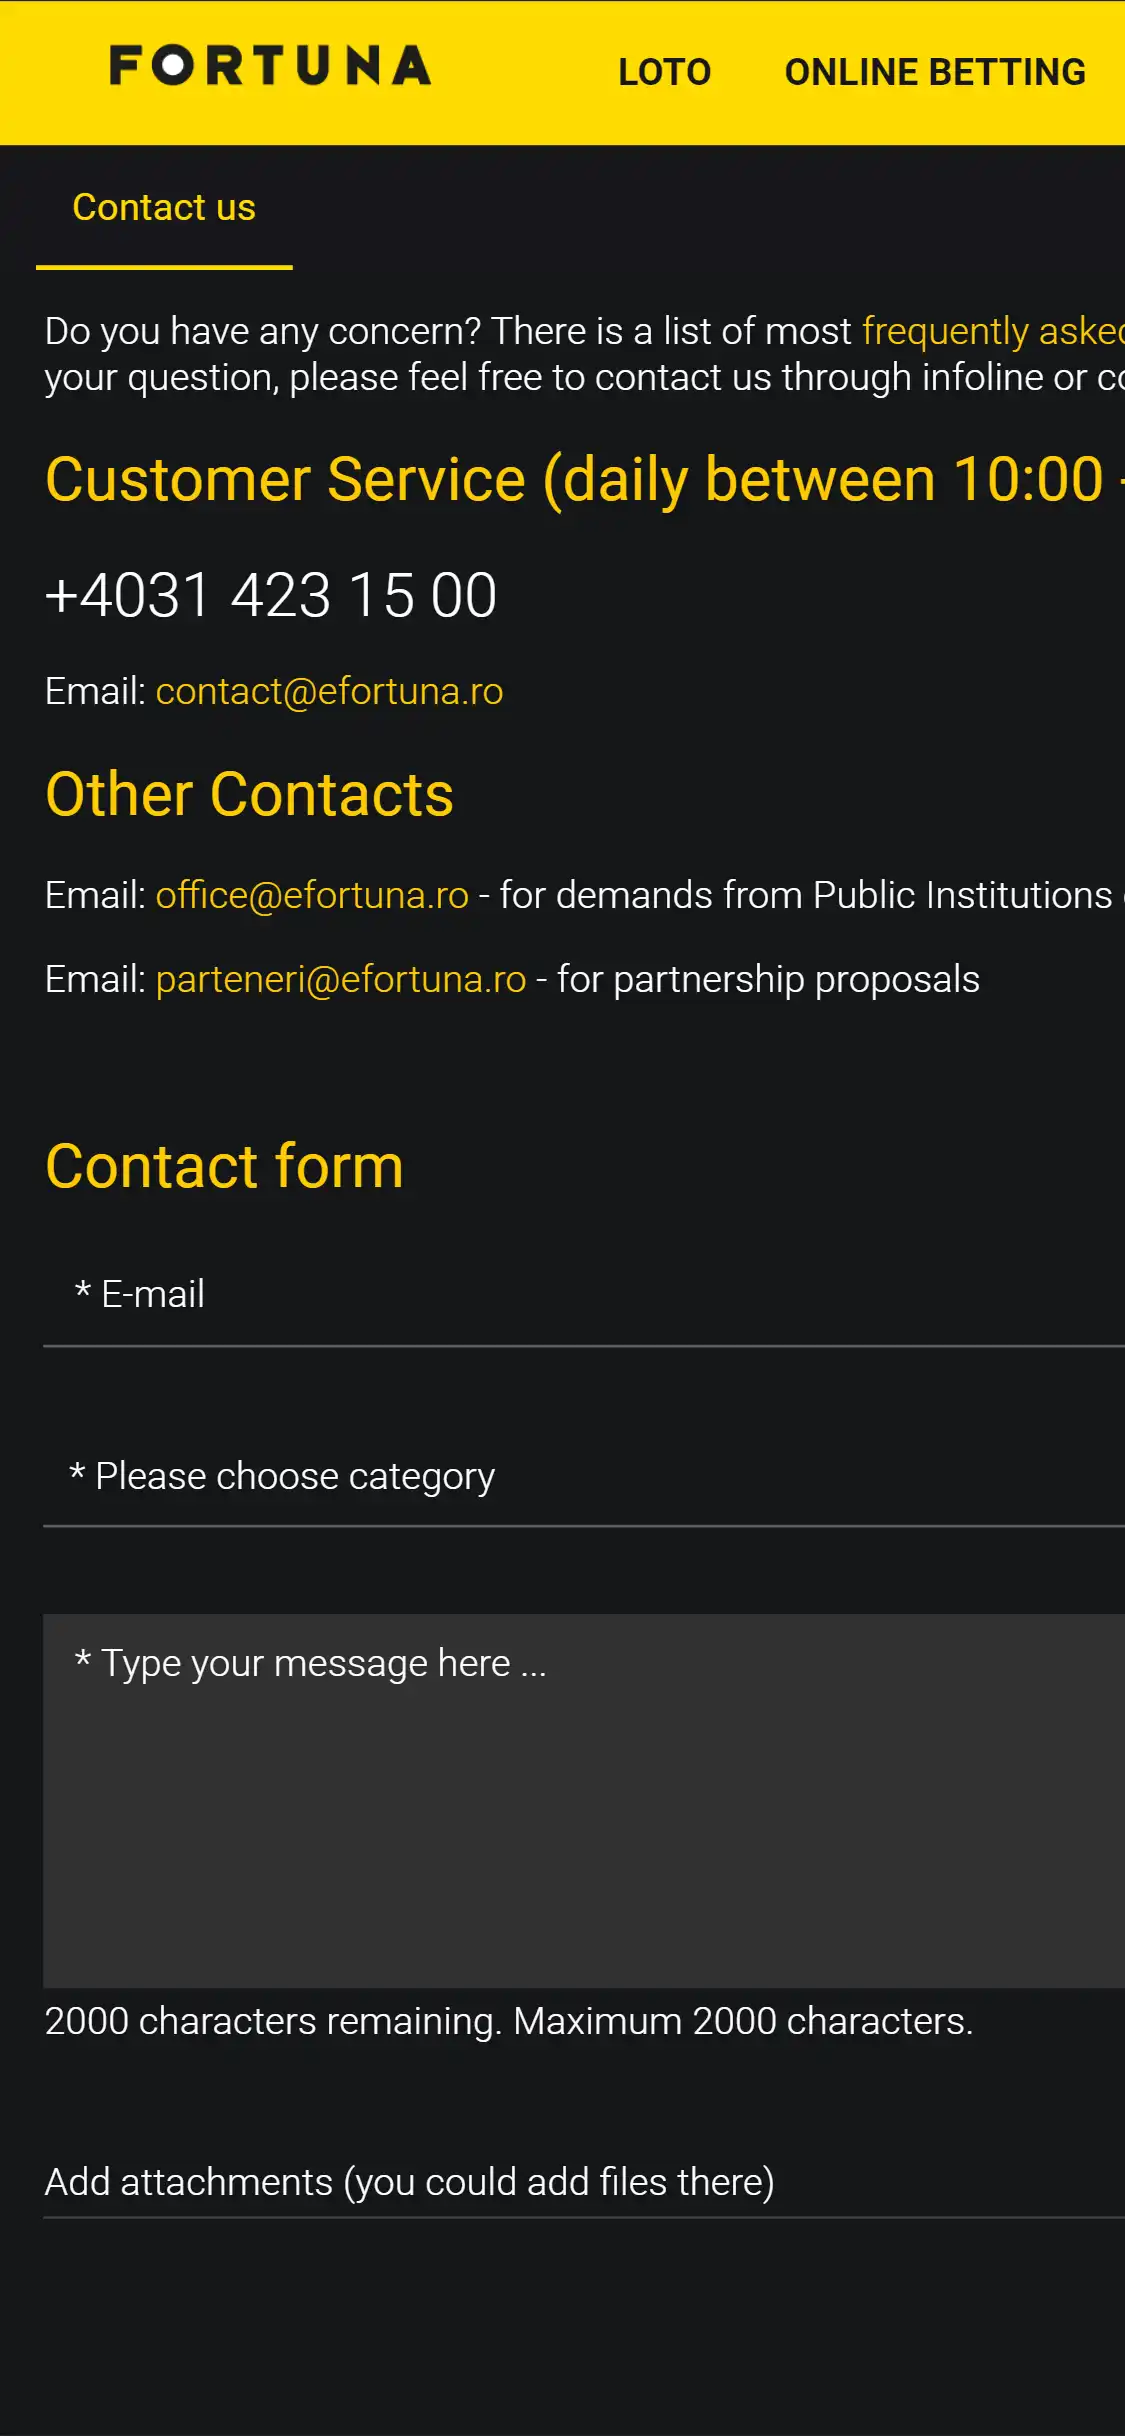Go to ONLINE BETTING section
This screenshot has width=1125, height=2436.
click(x=934, y=72)
